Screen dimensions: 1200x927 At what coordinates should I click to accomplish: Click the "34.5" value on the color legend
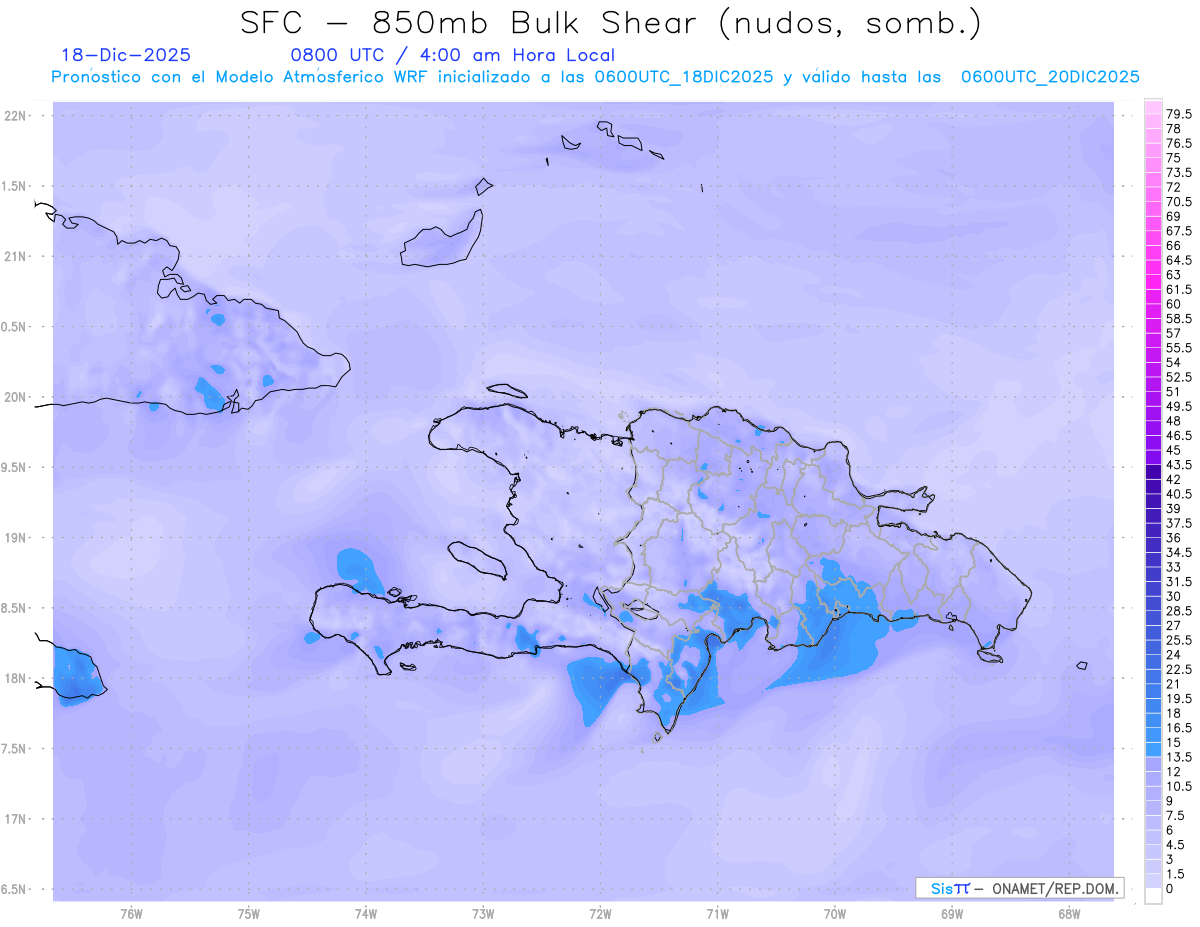click(1178, 552)
